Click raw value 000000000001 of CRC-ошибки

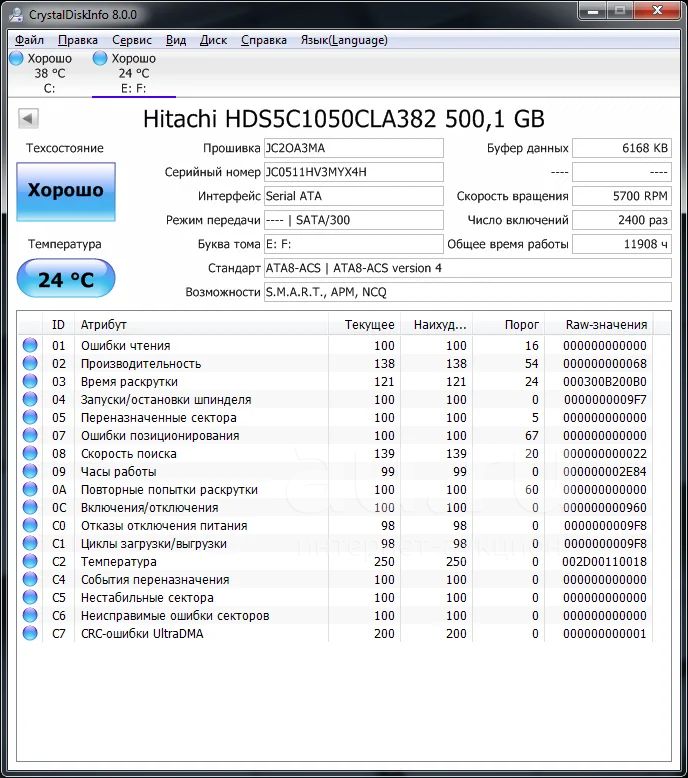point(605,634)
